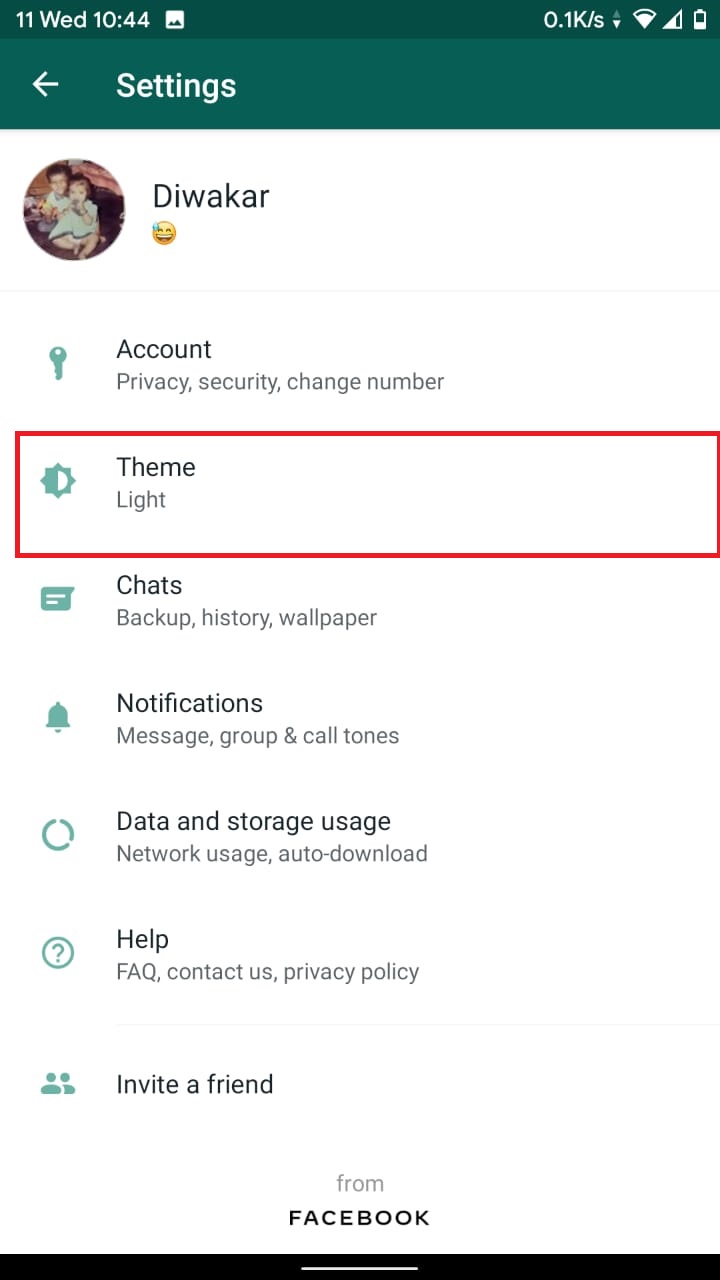This screenshot has width=720, height=1280.
Task: Tap the key icon beside Account
Action: tap(58, 364)
